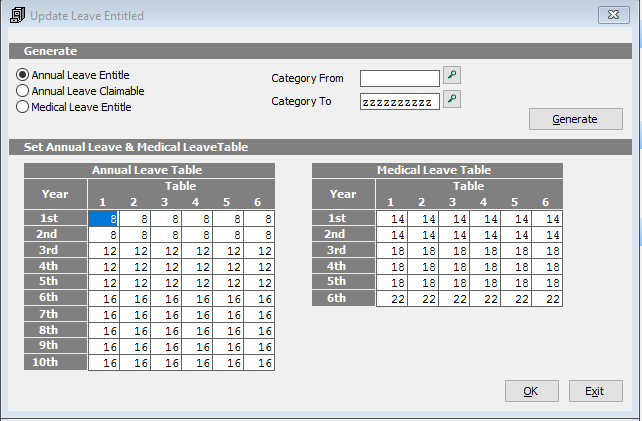Click Medical Leave 6th year row label
Image resolution: width=642 pixels, height=421 pixels.
[x=343, y=298]
